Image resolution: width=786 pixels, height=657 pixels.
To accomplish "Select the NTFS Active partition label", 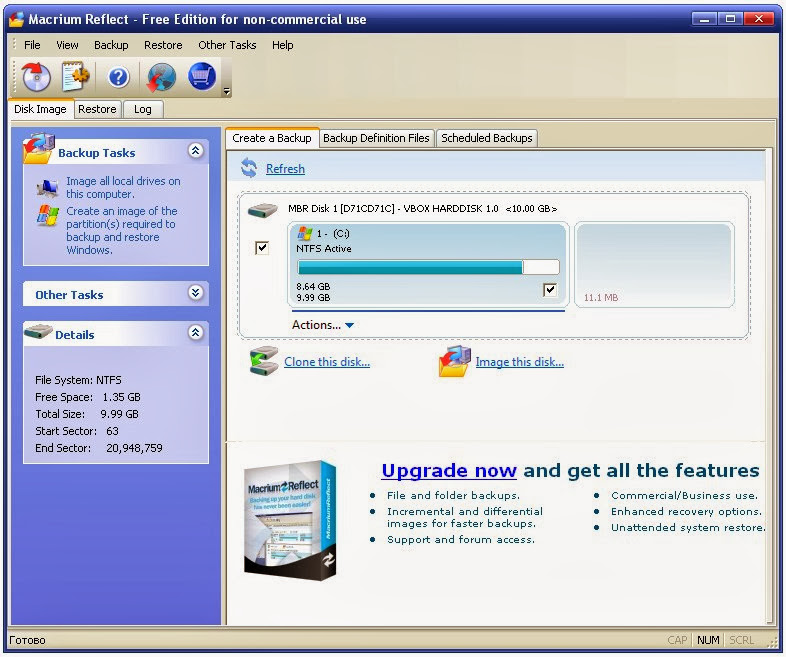I will pos(324,249).
